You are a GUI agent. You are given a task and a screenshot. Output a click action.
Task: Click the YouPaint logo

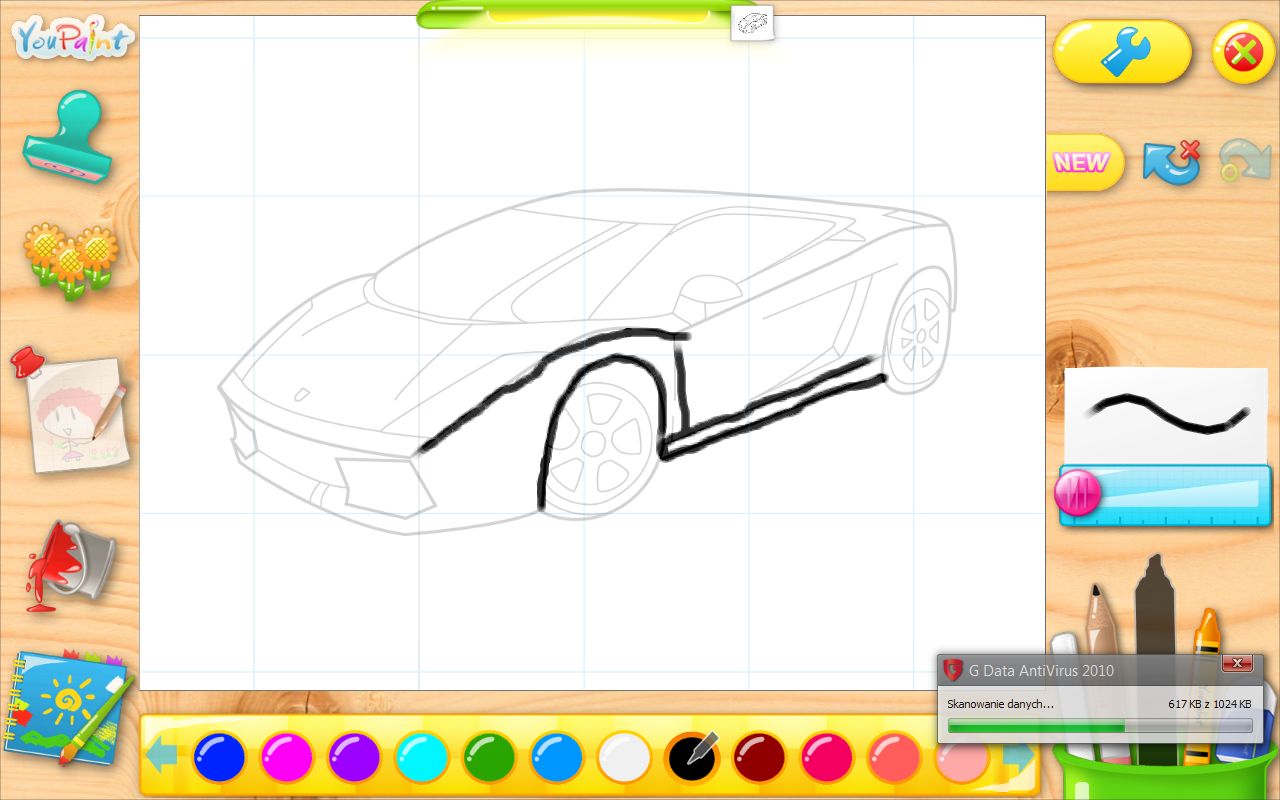click(x=71, y=40)
